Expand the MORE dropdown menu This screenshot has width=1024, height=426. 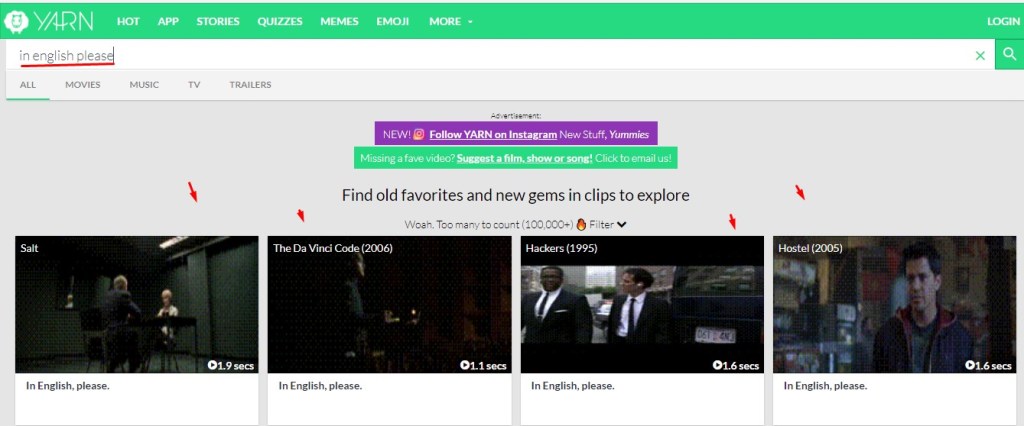(x=451, y=21)
